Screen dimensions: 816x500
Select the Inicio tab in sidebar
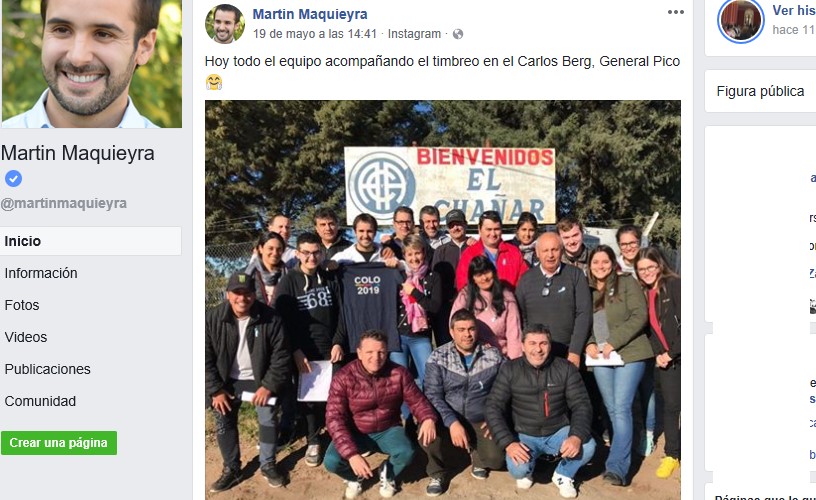[x=91, y=241]
